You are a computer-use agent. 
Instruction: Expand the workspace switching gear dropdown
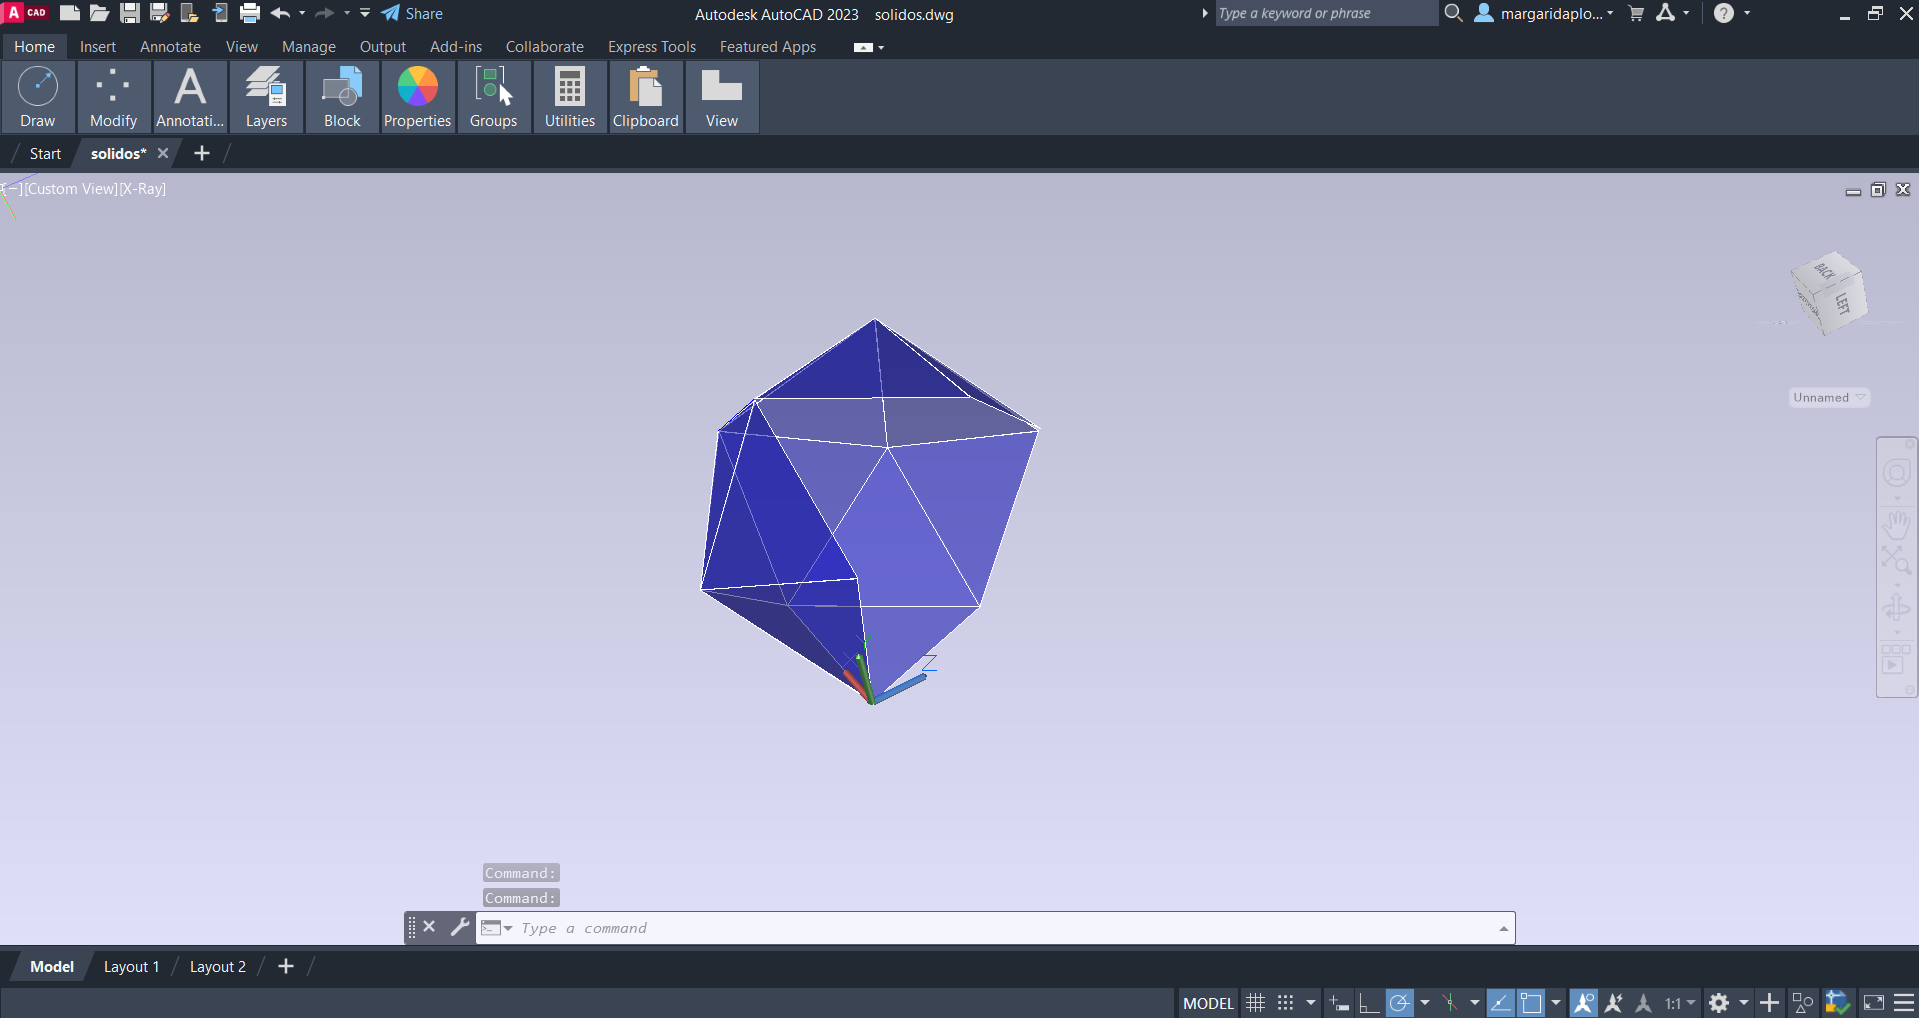coord(1743,1003)
